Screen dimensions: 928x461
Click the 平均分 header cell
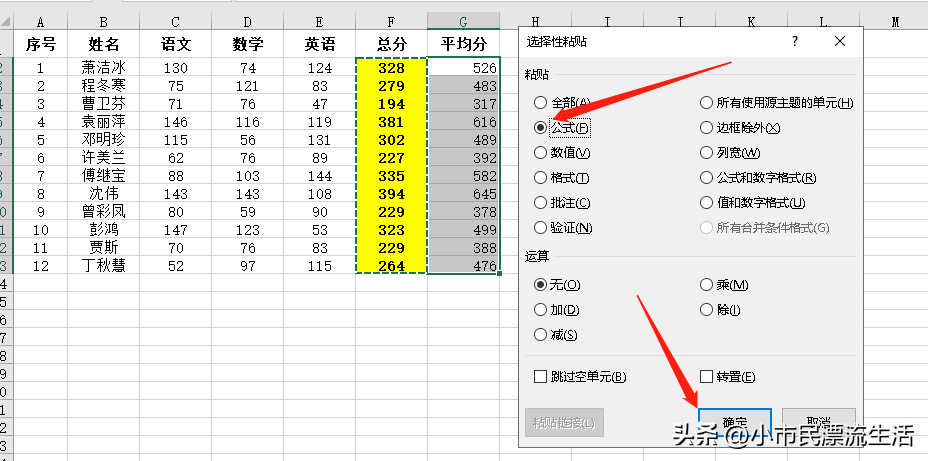tap(463, 44)
